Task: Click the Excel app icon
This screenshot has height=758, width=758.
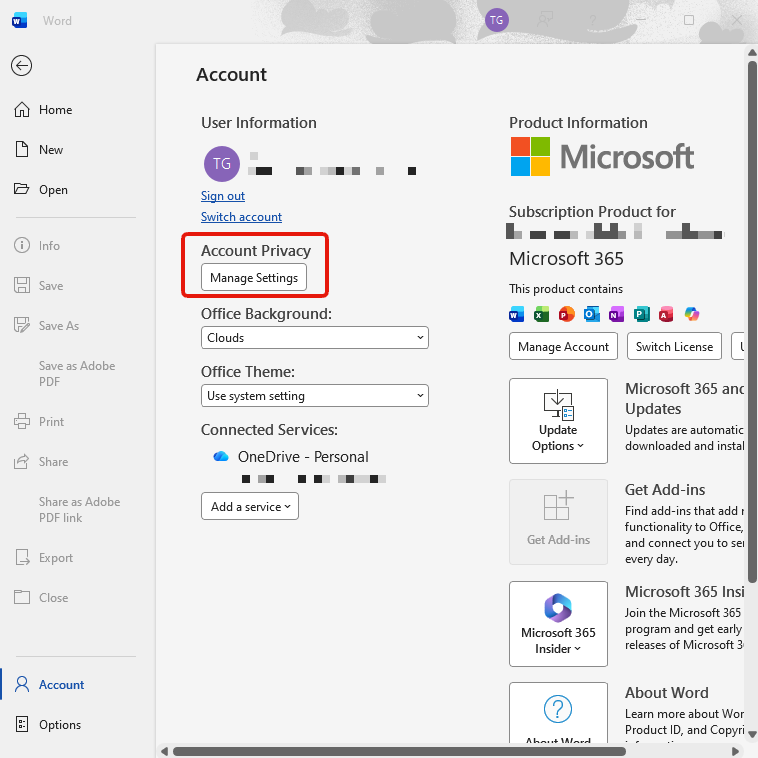Action: (x=541, y=315)
